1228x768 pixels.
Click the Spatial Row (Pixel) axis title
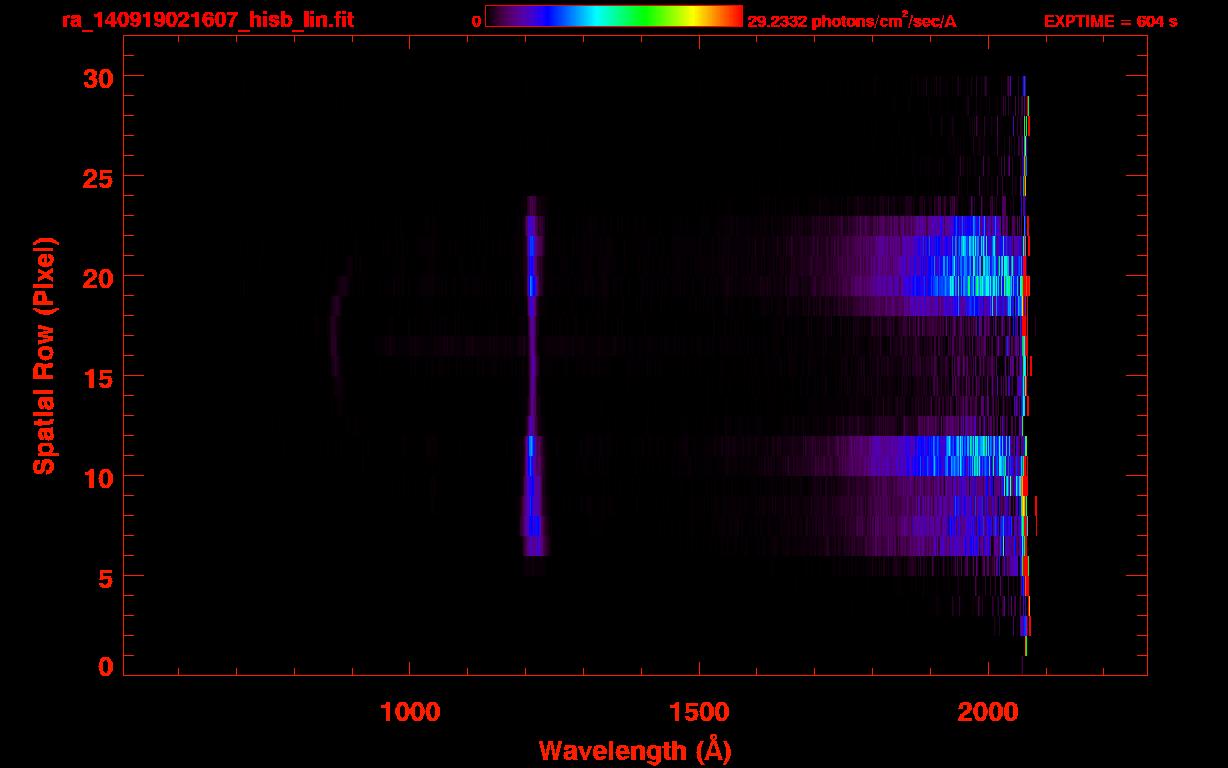[x=45, y=355]
